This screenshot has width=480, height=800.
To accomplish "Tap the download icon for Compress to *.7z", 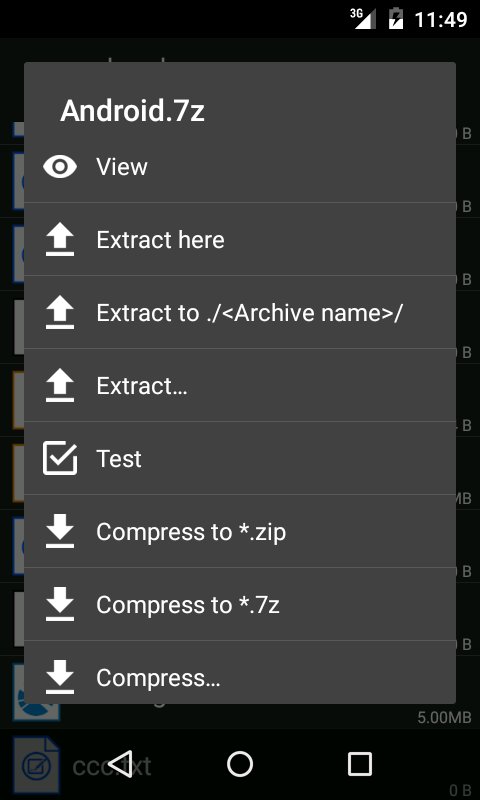I will (x=60, y=604).
